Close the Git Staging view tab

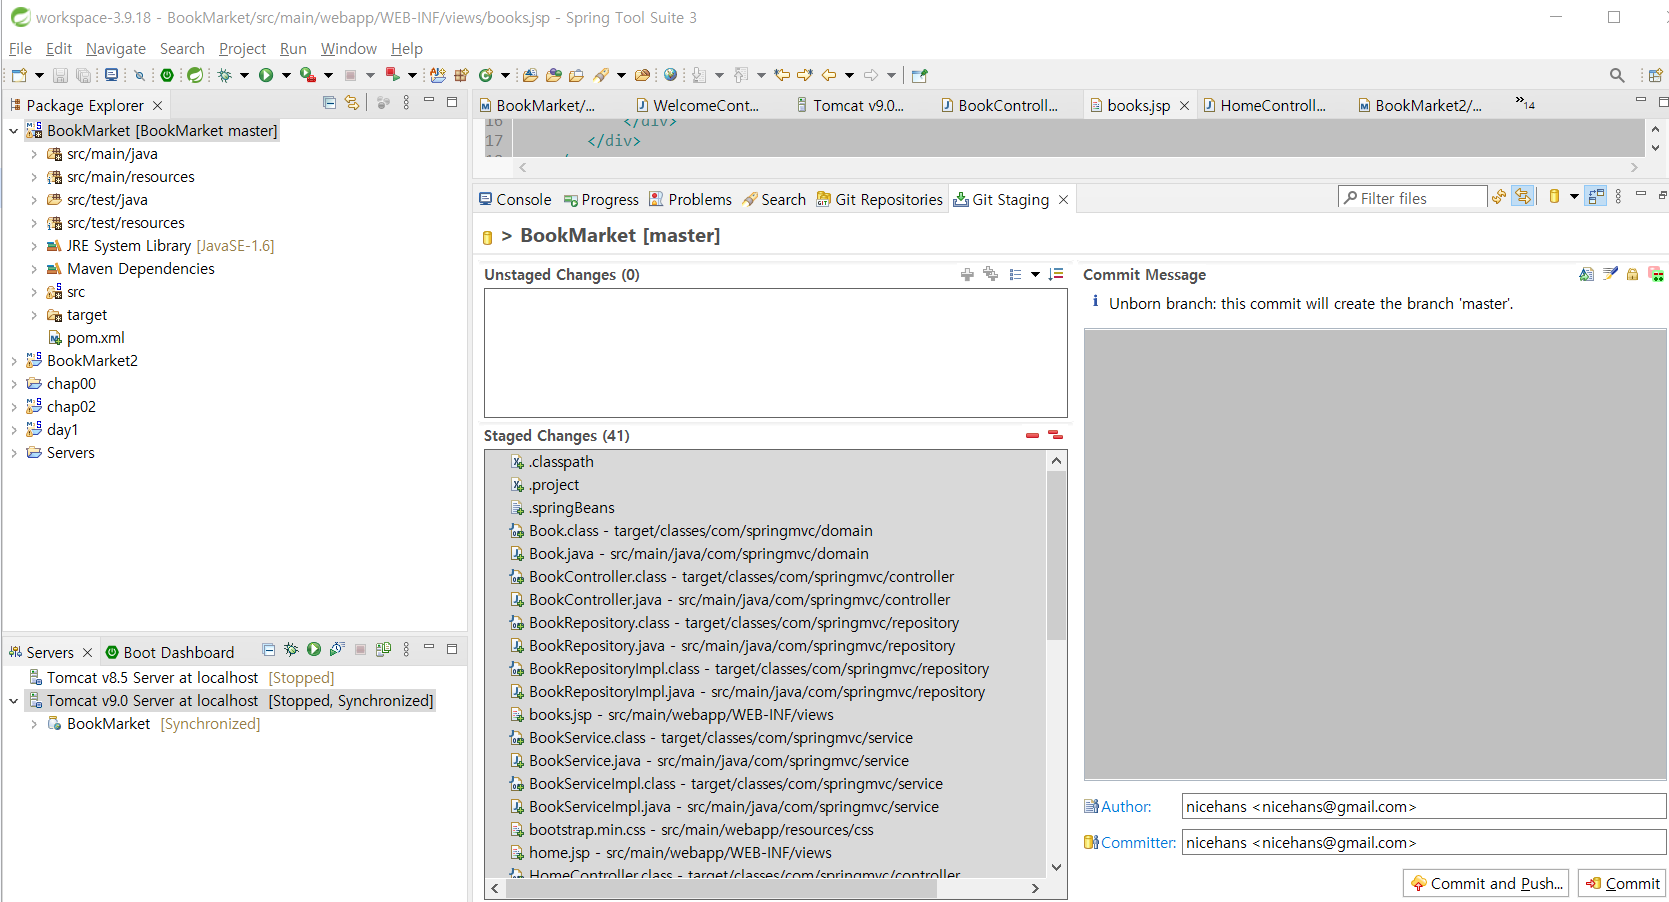click(x=1063, y=199)
